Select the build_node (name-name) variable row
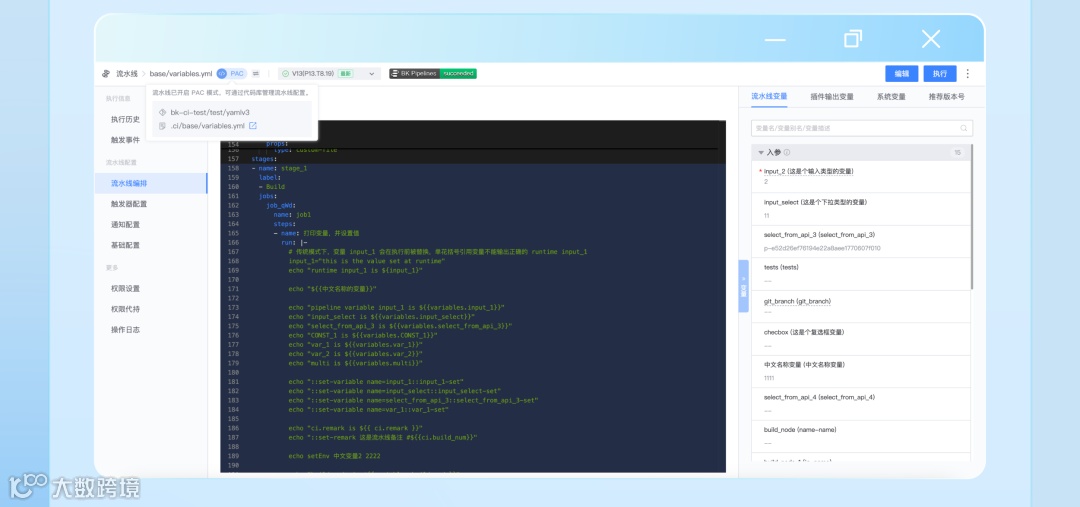 (861, 436)
